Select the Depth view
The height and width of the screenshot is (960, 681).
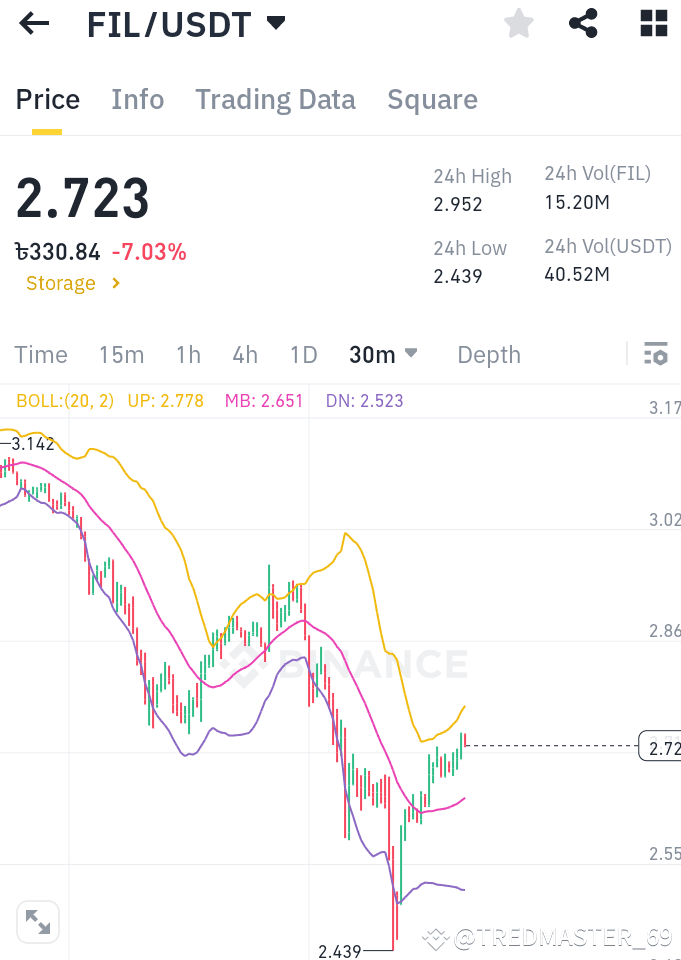tap(488, 354)
